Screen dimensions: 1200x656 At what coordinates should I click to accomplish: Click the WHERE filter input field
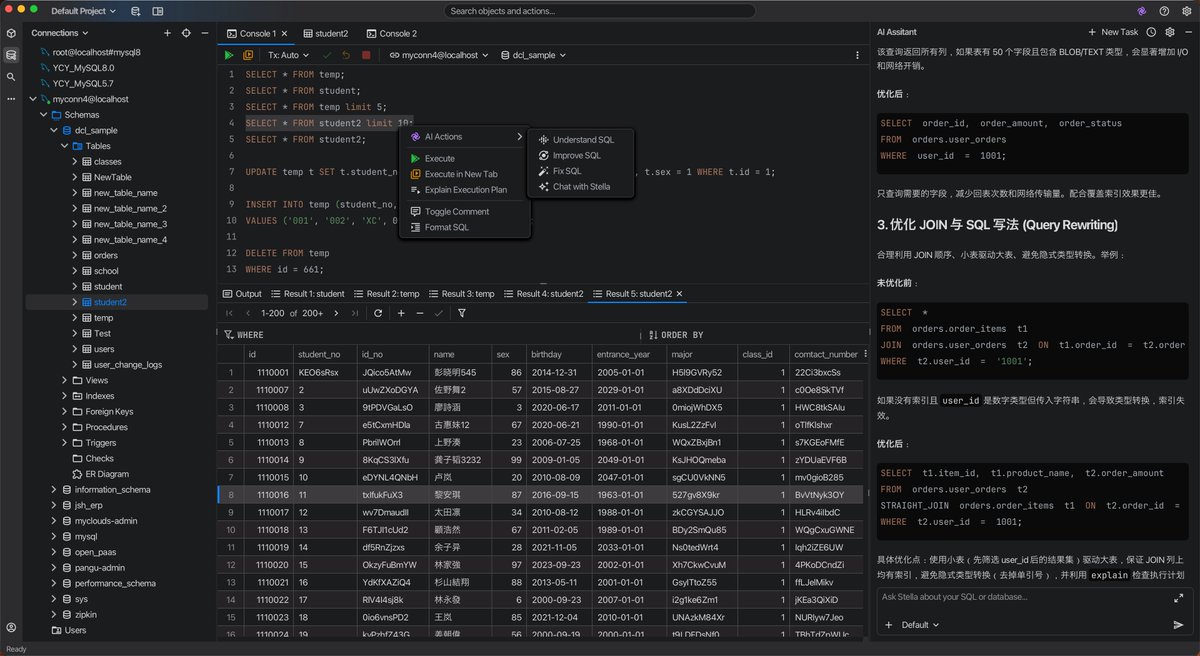[x=430, y=335]
